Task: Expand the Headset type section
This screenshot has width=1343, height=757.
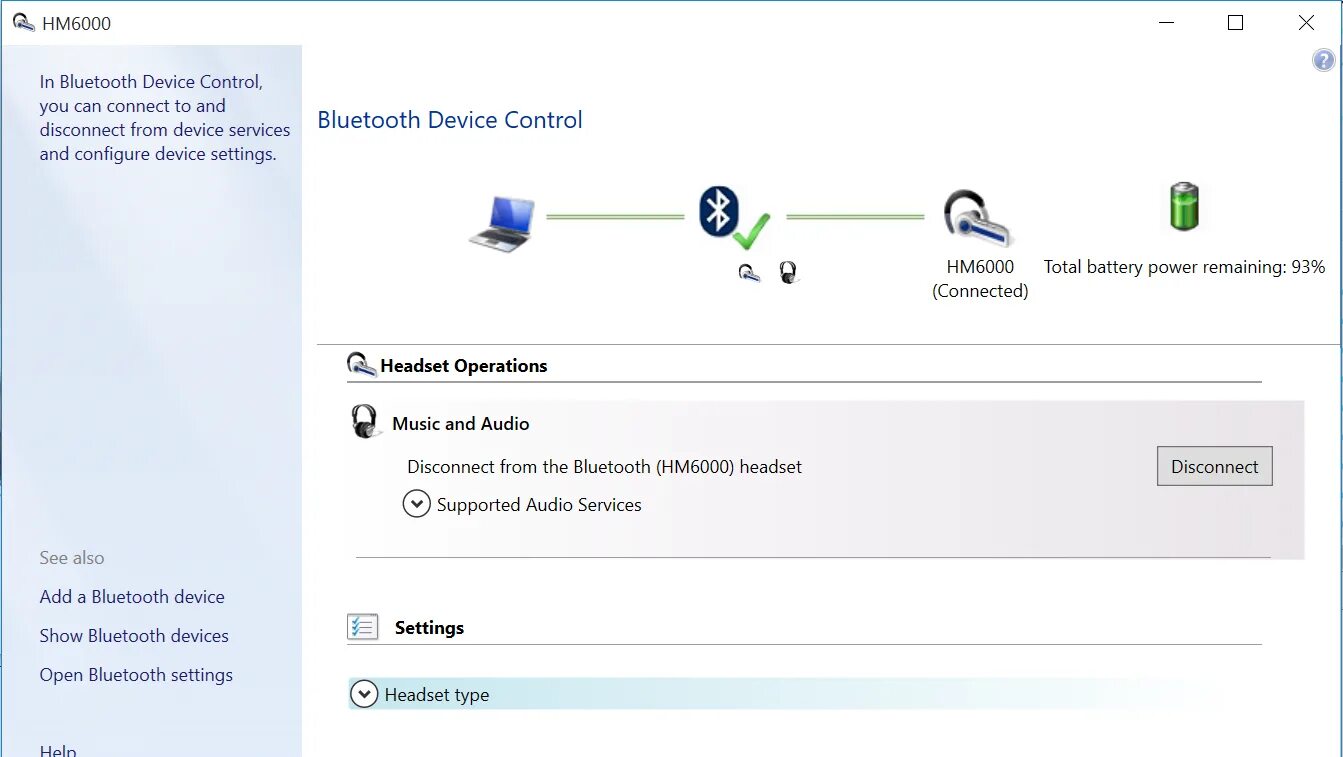Action: click(365, 694)
